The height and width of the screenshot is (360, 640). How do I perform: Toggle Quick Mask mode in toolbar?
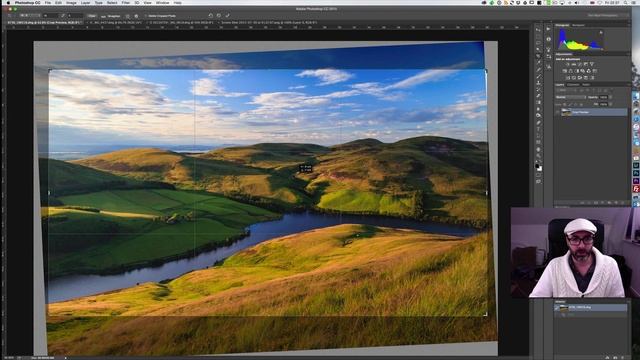point(538,175)
